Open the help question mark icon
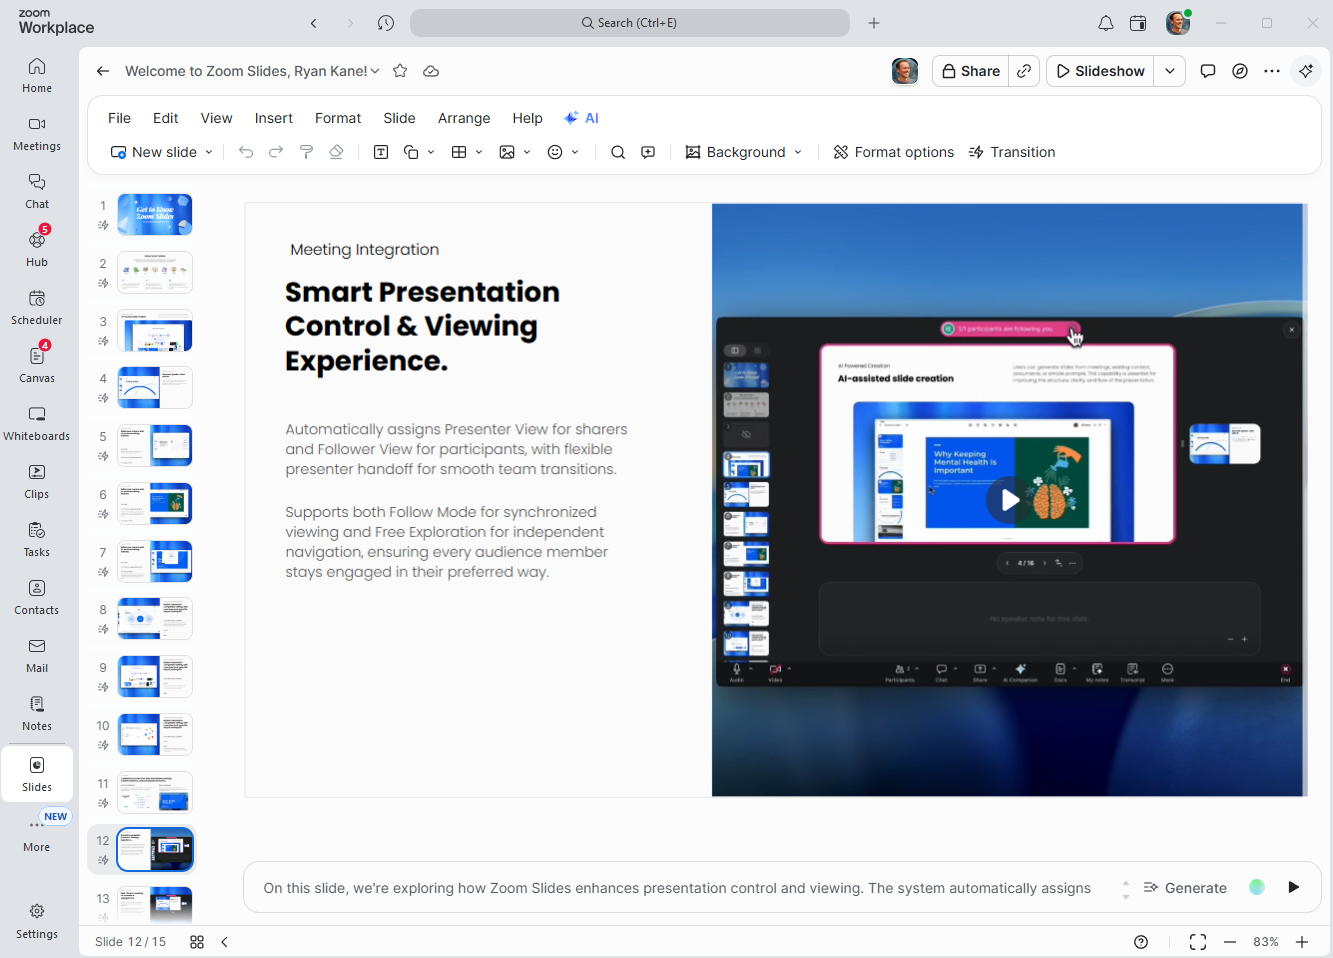Viewport: 1333px width, 958px height. (x=1141, y=942)
